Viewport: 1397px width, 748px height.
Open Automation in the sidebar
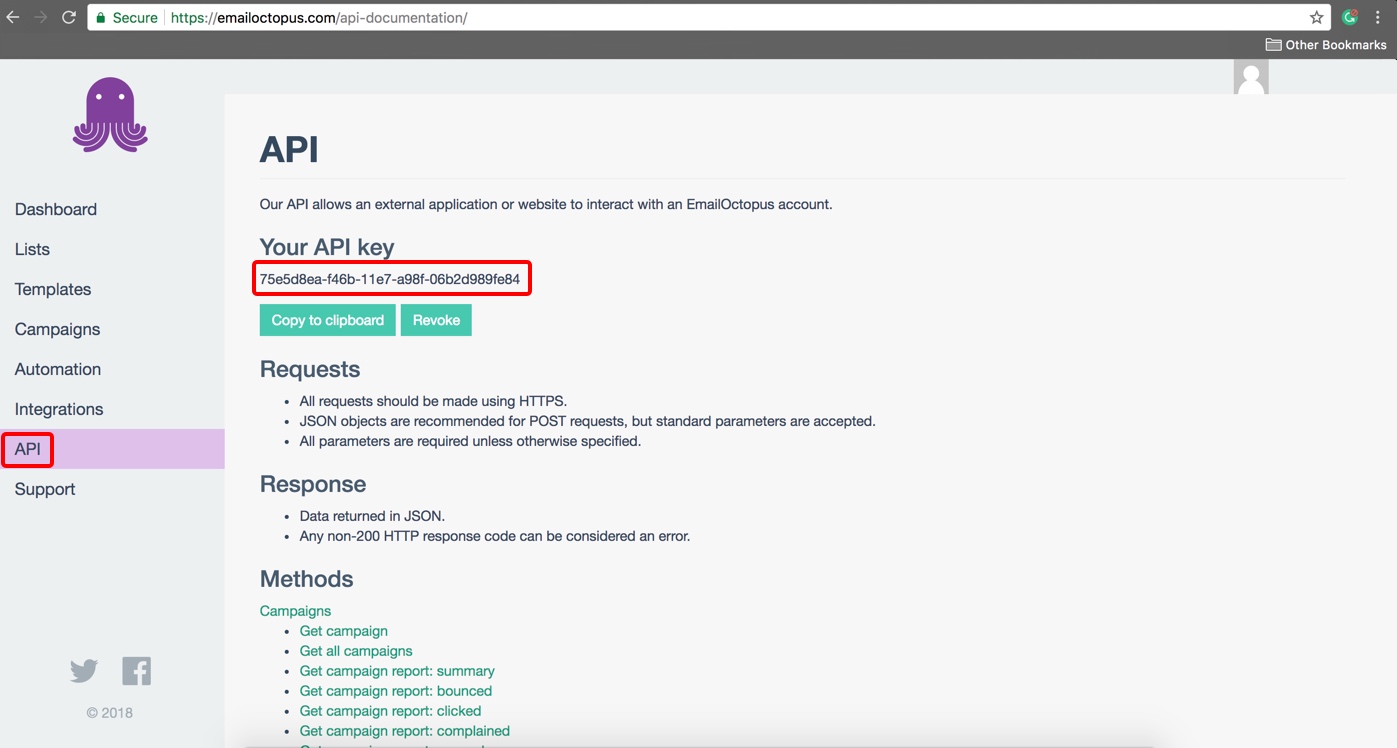58,369
